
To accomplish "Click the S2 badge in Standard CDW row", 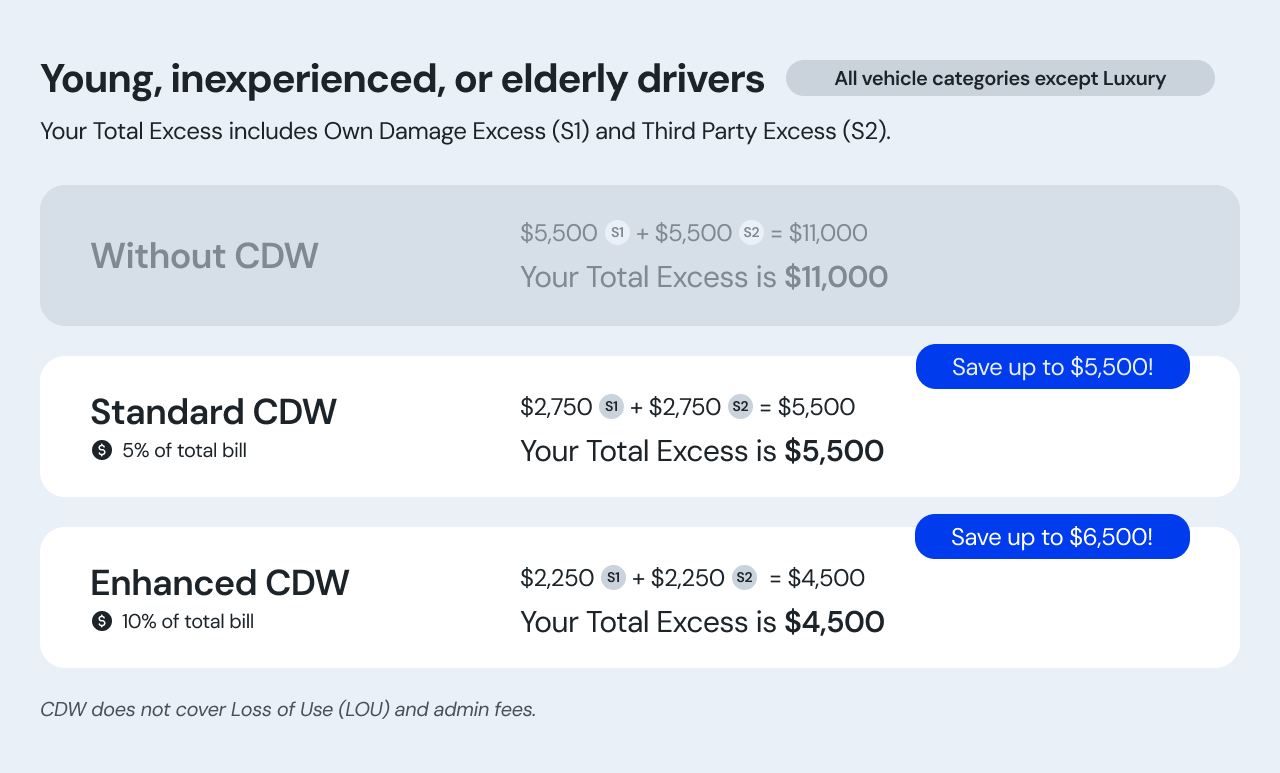I will (x=740, y=407).
